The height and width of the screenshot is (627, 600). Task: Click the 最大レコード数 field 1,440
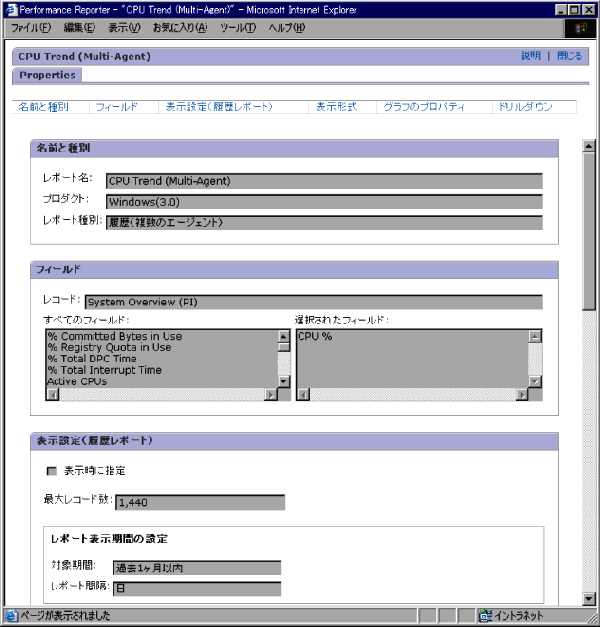pyautogui.click(x=200, y=503)
